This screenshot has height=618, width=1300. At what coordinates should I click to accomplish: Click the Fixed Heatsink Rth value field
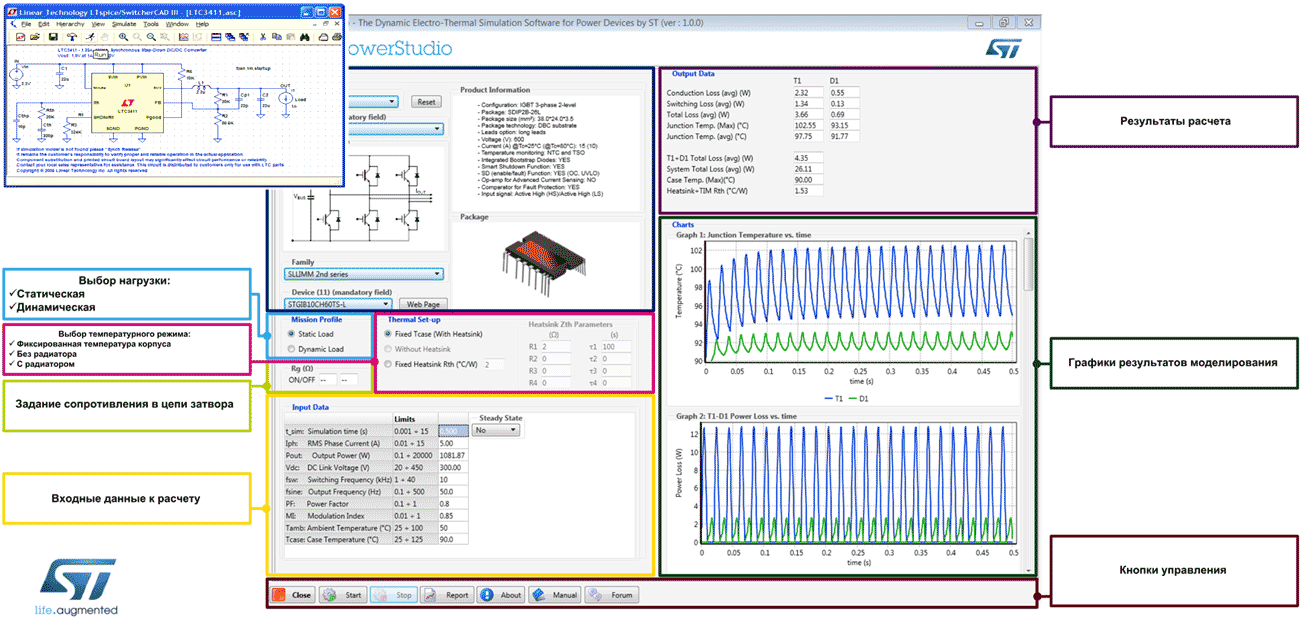pyautogui.click(x=493, y=364)
